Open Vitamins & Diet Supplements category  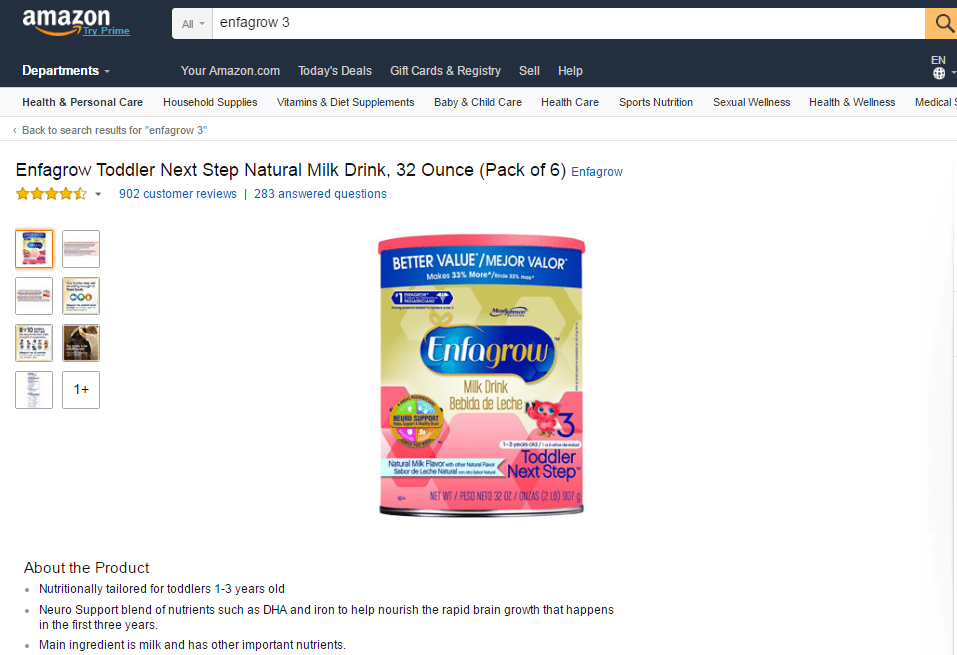click(x=345, y=103)
